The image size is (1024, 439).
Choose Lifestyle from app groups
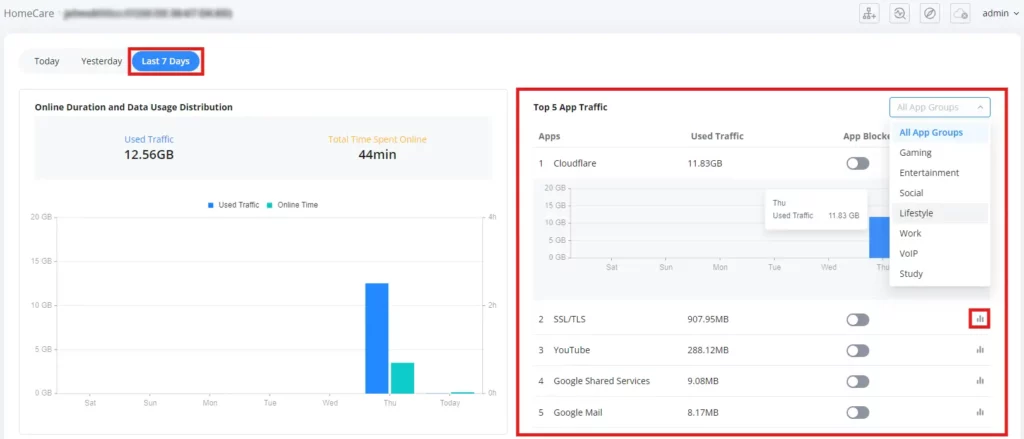(939, 213)
